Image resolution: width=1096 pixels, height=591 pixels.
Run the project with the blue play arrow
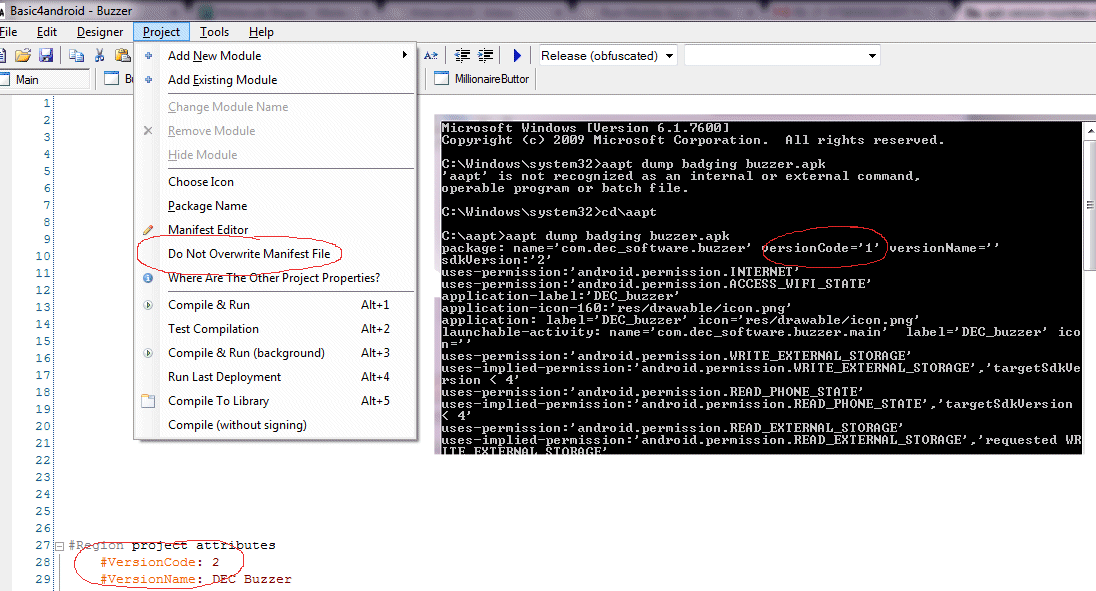click(517, 55)
